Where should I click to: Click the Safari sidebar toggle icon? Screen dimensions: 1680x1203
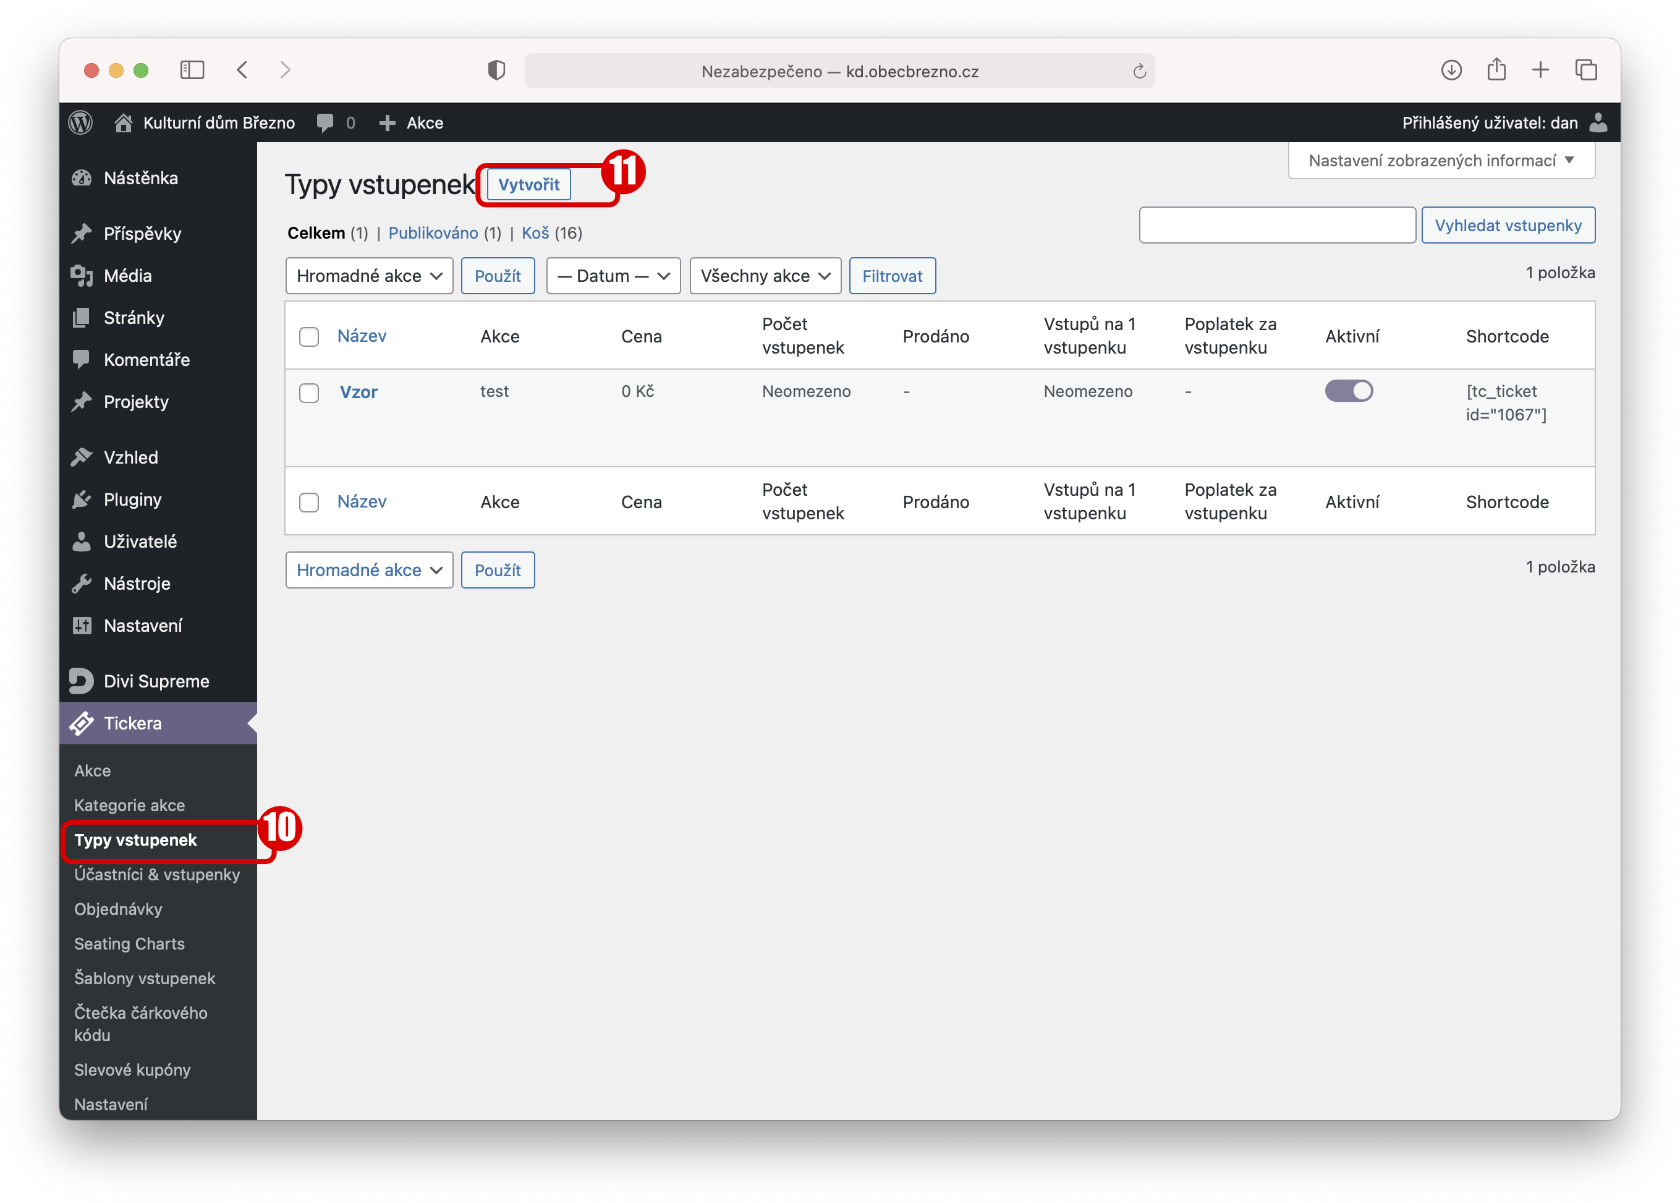click(192, 70)
